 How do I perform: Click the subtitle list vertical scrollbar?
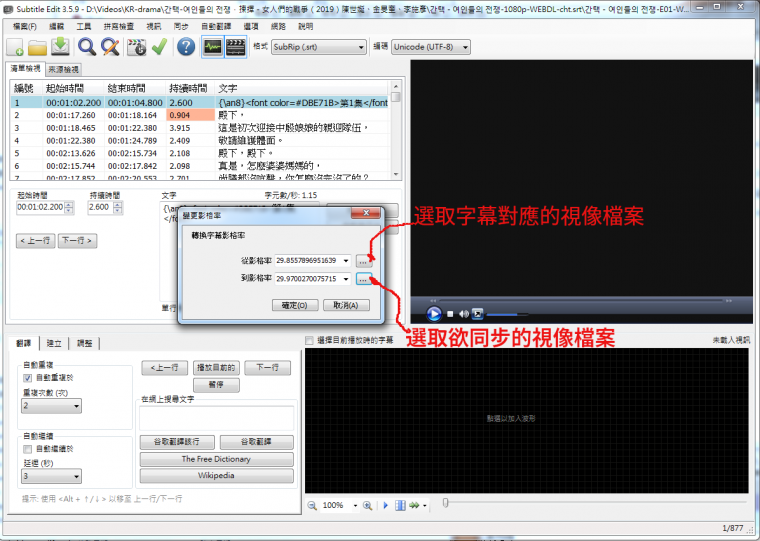click(x=396, y=130)
